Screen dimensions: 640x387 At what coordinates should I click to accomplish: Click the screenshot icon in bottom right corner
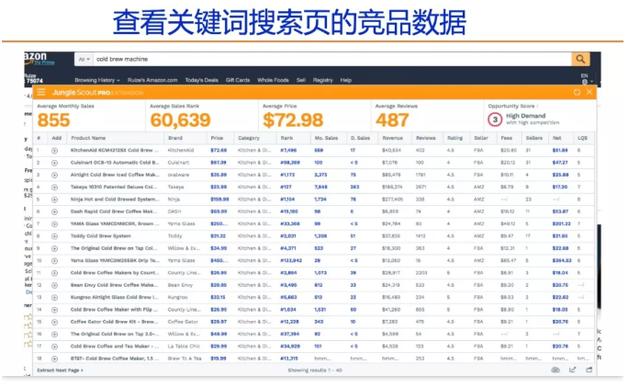pyautogui.click(x=589, y=370)
